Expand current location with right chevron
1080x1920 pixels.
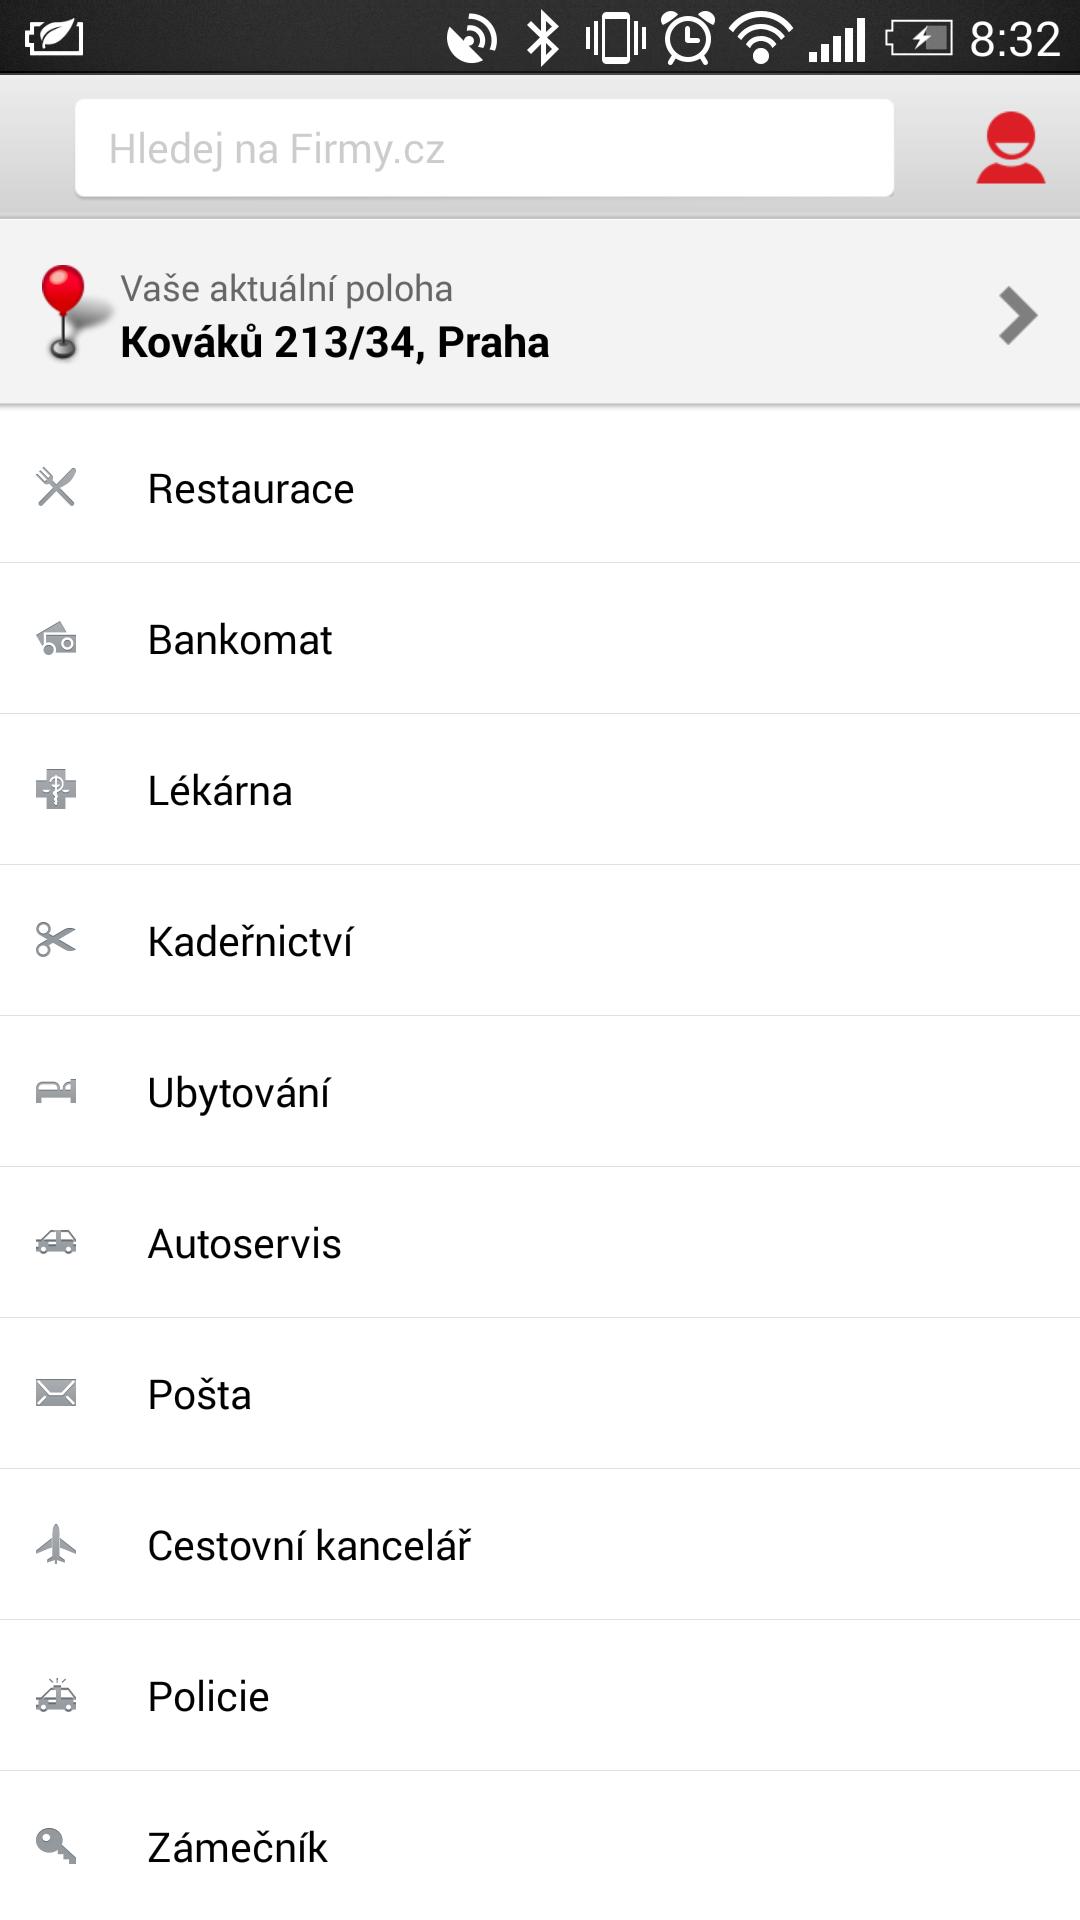click(x=1017, y=316)
